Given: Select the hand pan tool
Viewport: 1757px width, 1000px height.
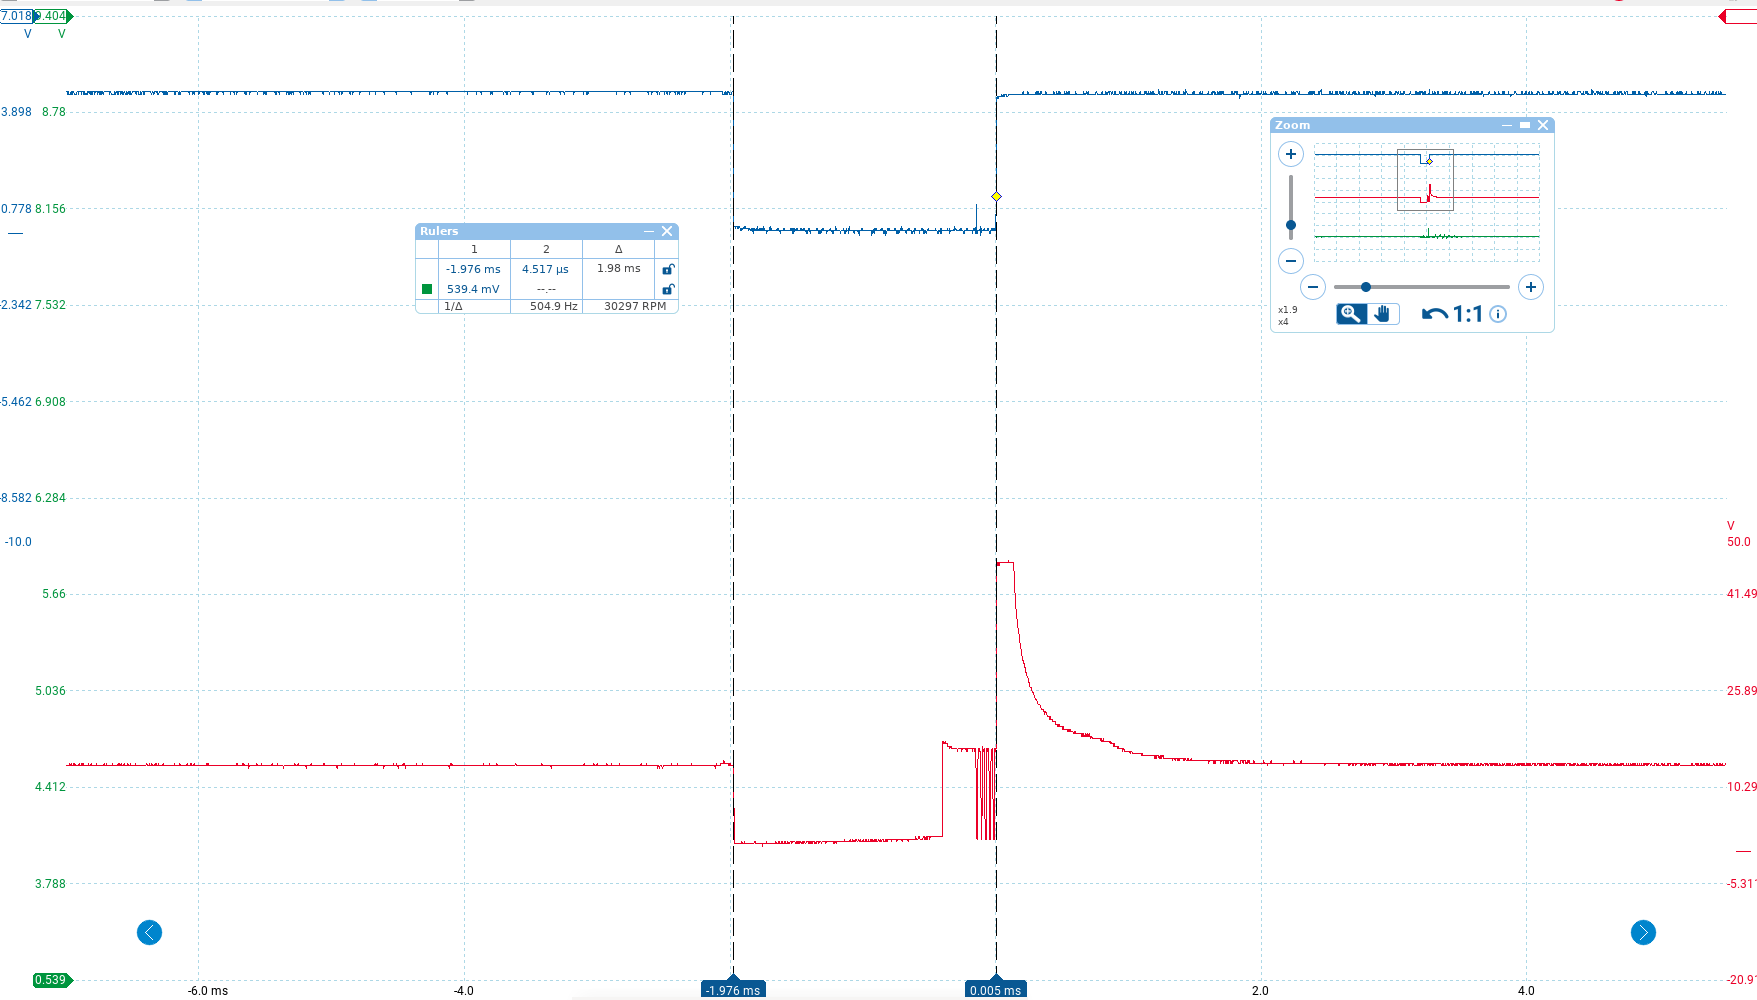Looking at the screenshot, I should (x=1382, y=314).
